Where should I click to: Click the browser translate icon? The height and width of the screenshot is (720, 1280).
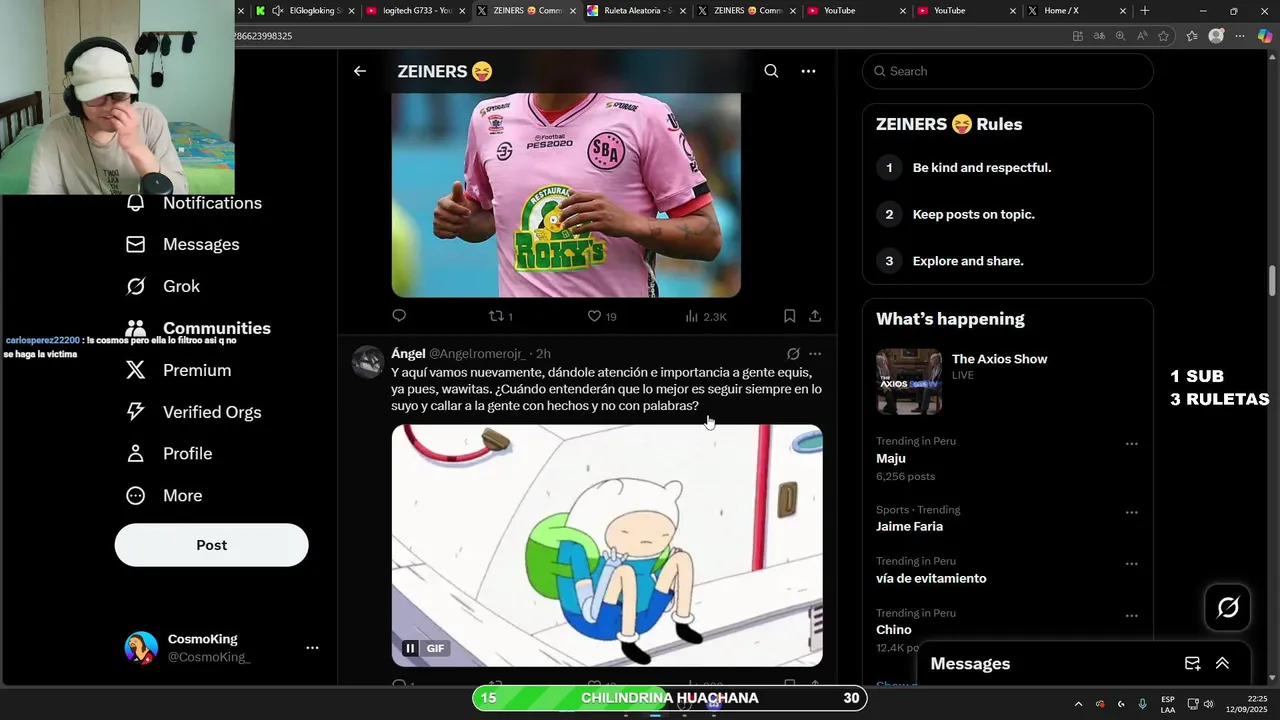point(1099,36)
